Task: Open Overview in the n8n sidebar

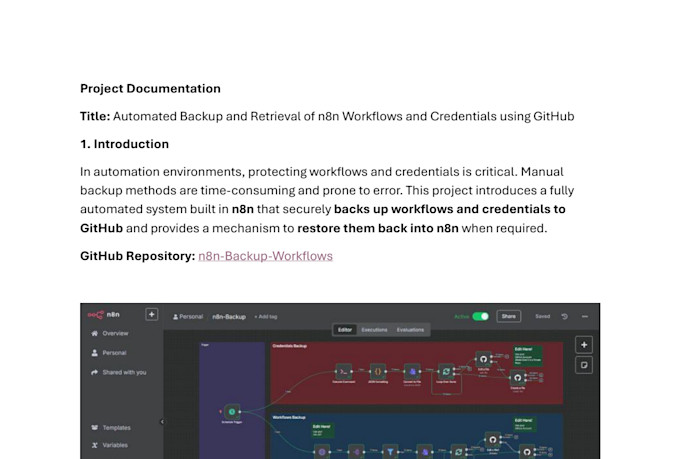Action: 110,333
